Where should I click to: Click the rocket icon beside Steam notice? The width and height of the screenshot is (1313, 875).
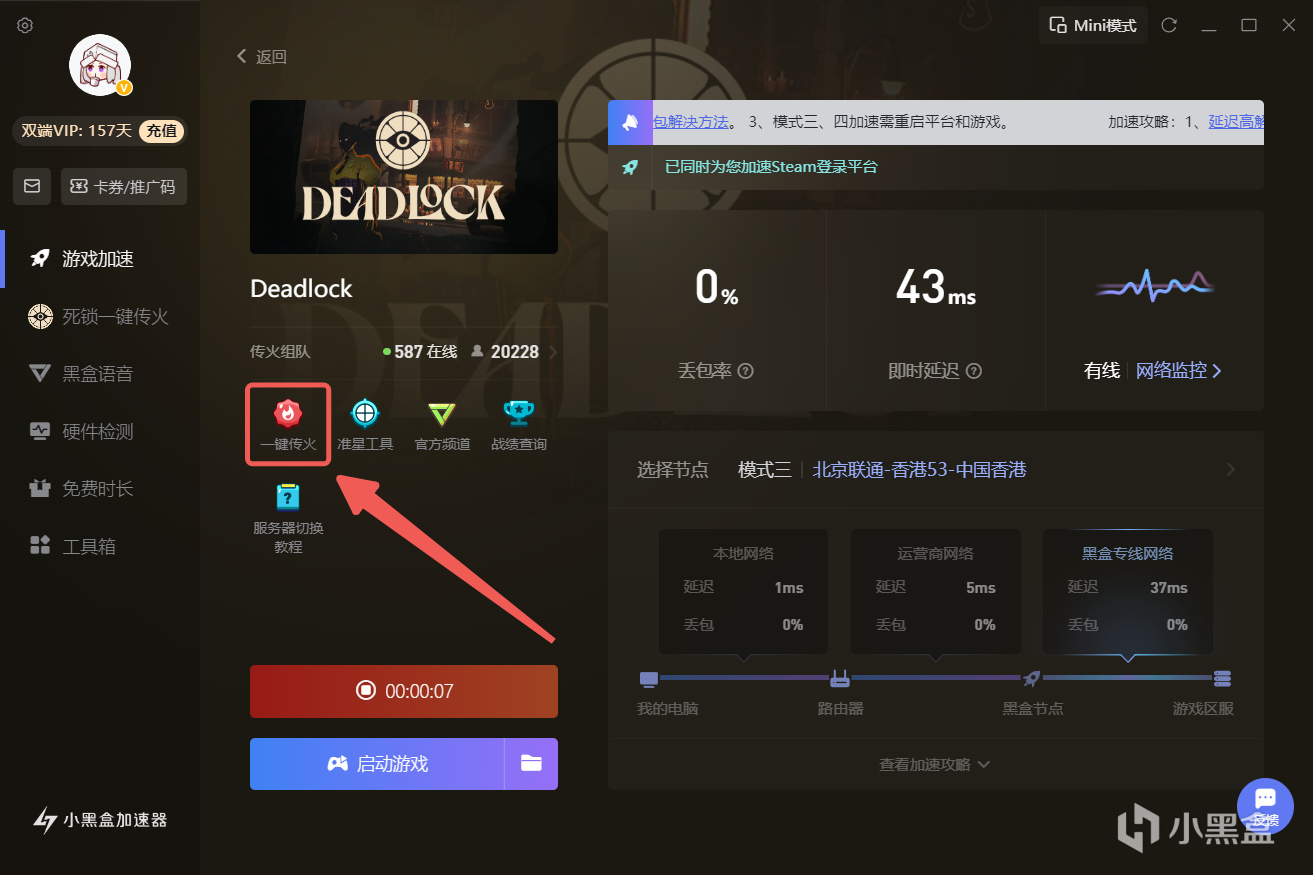point(630,167)
